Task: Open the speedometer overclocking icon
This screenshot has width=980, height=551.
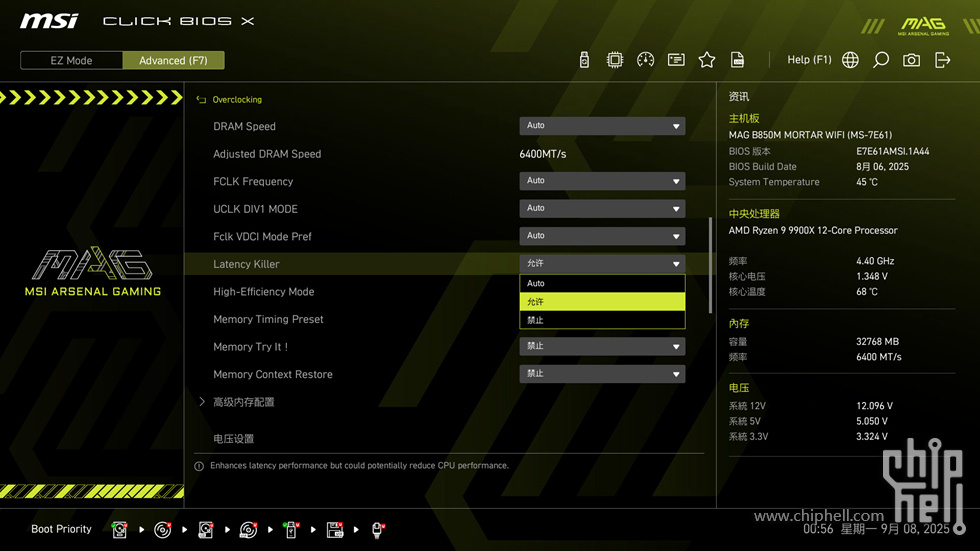Action: [646, 60]
